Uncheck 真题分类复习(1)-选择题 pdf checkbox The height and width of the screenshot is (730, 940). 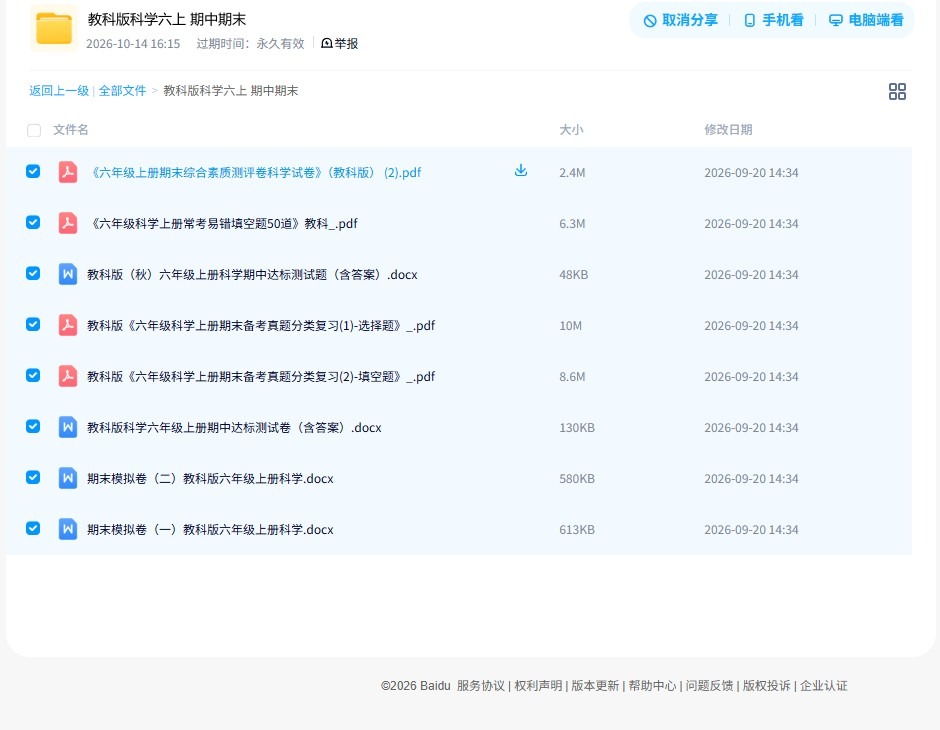point(33,324)
